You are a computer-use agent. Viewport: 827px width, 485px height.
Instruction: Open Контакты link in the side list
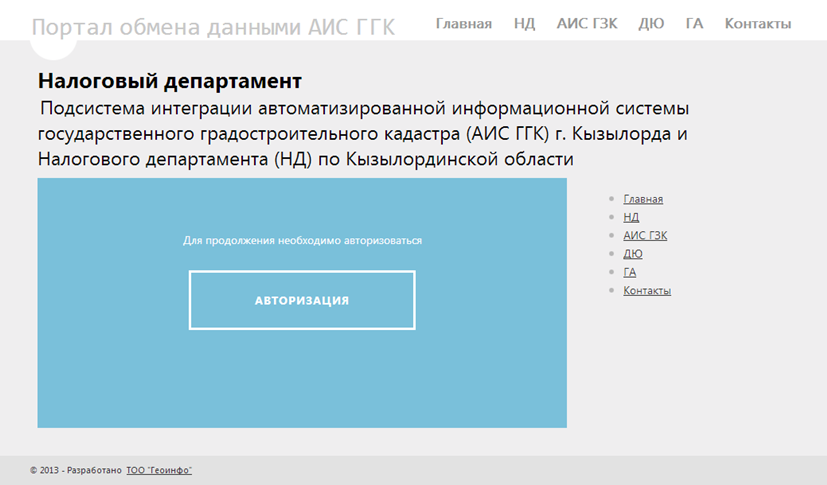pyautogui.click(x=646, y=291)
